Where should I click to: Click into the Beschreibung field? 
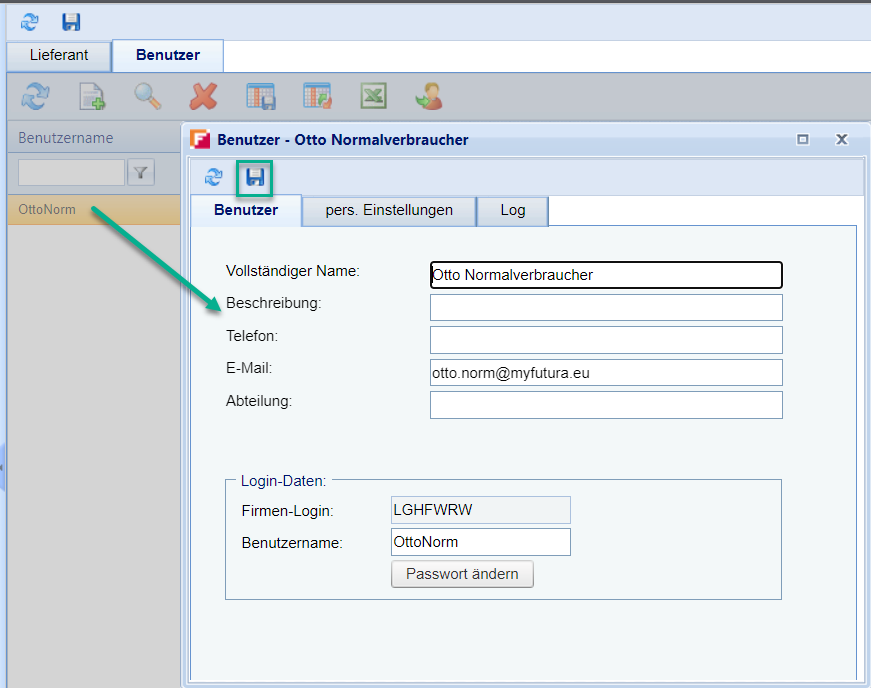(x=605, y=308)
